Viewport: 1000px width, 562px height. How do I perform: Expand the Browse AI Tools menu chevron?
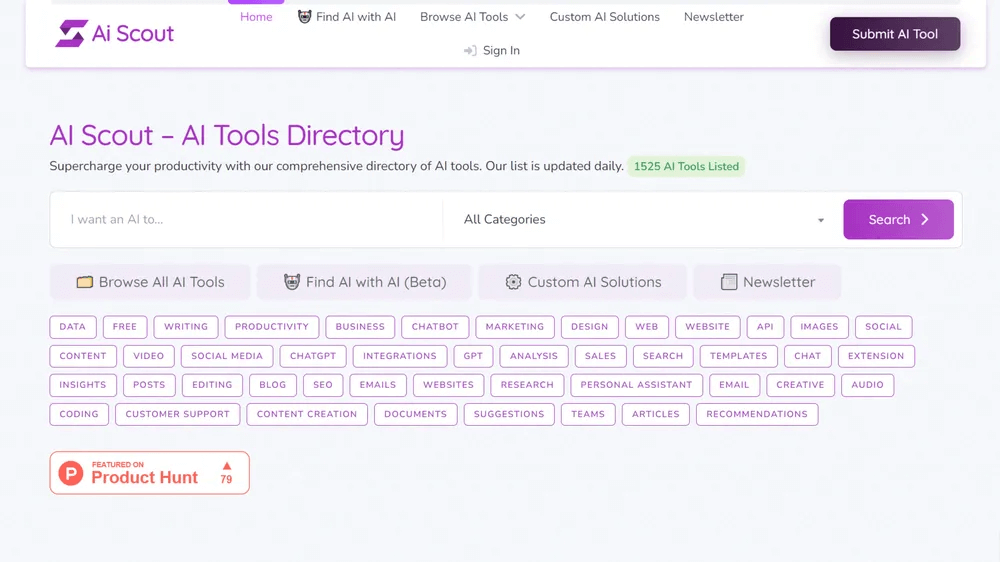tap(520, 17)
